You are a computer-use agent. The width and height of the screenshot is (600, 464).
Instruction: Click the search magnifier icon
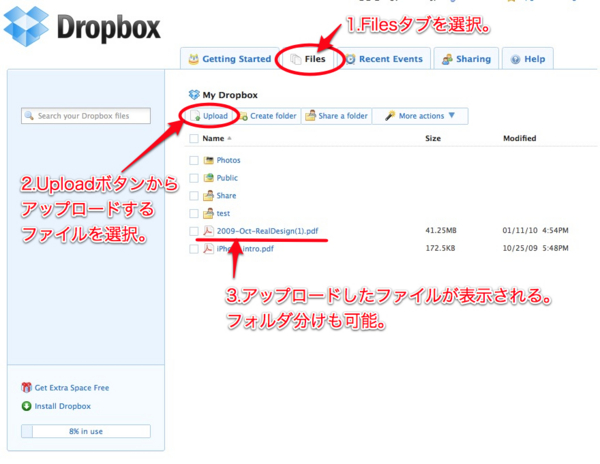point(29,115)
